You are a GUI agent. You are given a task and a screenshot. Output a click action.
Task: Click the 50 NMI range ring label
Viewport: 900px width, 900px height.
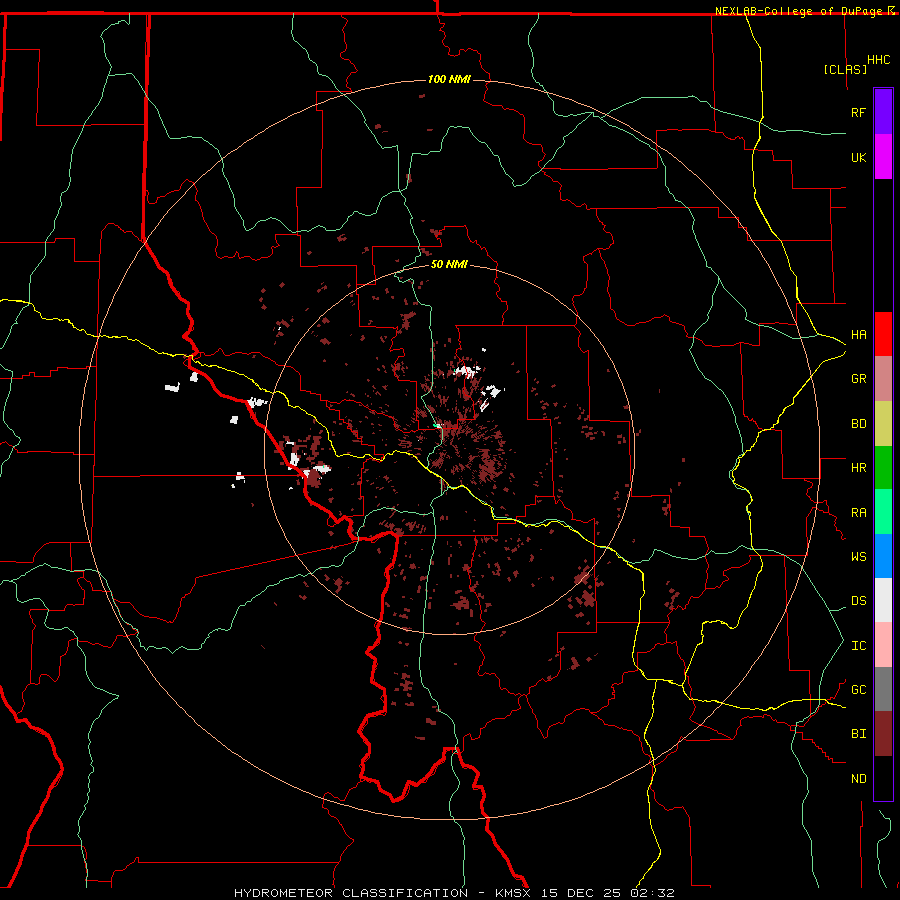(449, 264)
